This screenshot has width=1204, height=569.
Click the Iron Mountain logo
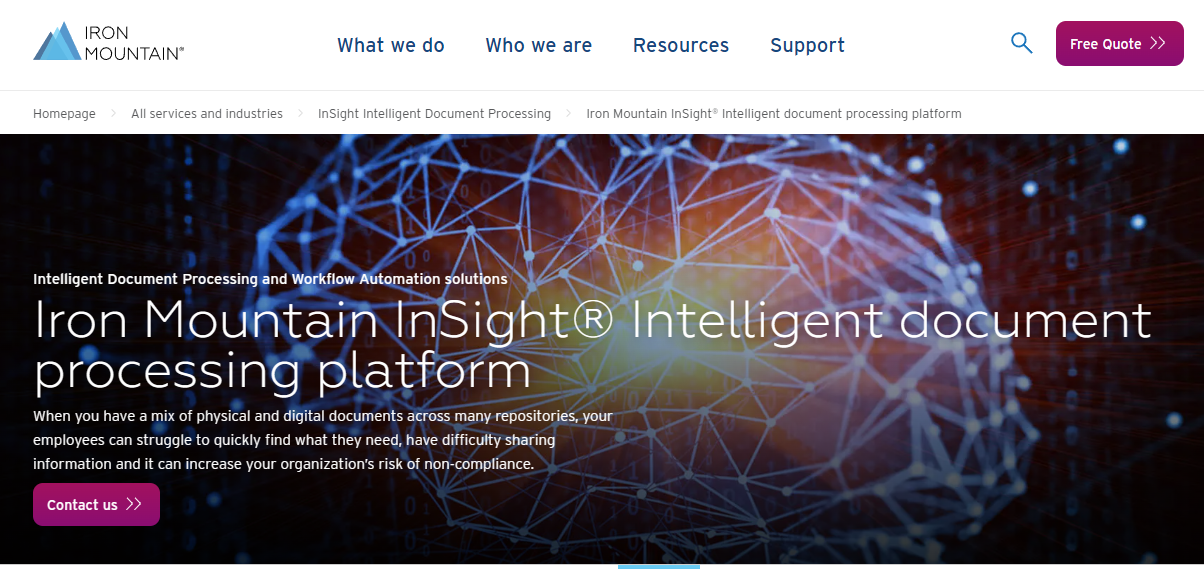click(x=108, y=42)
